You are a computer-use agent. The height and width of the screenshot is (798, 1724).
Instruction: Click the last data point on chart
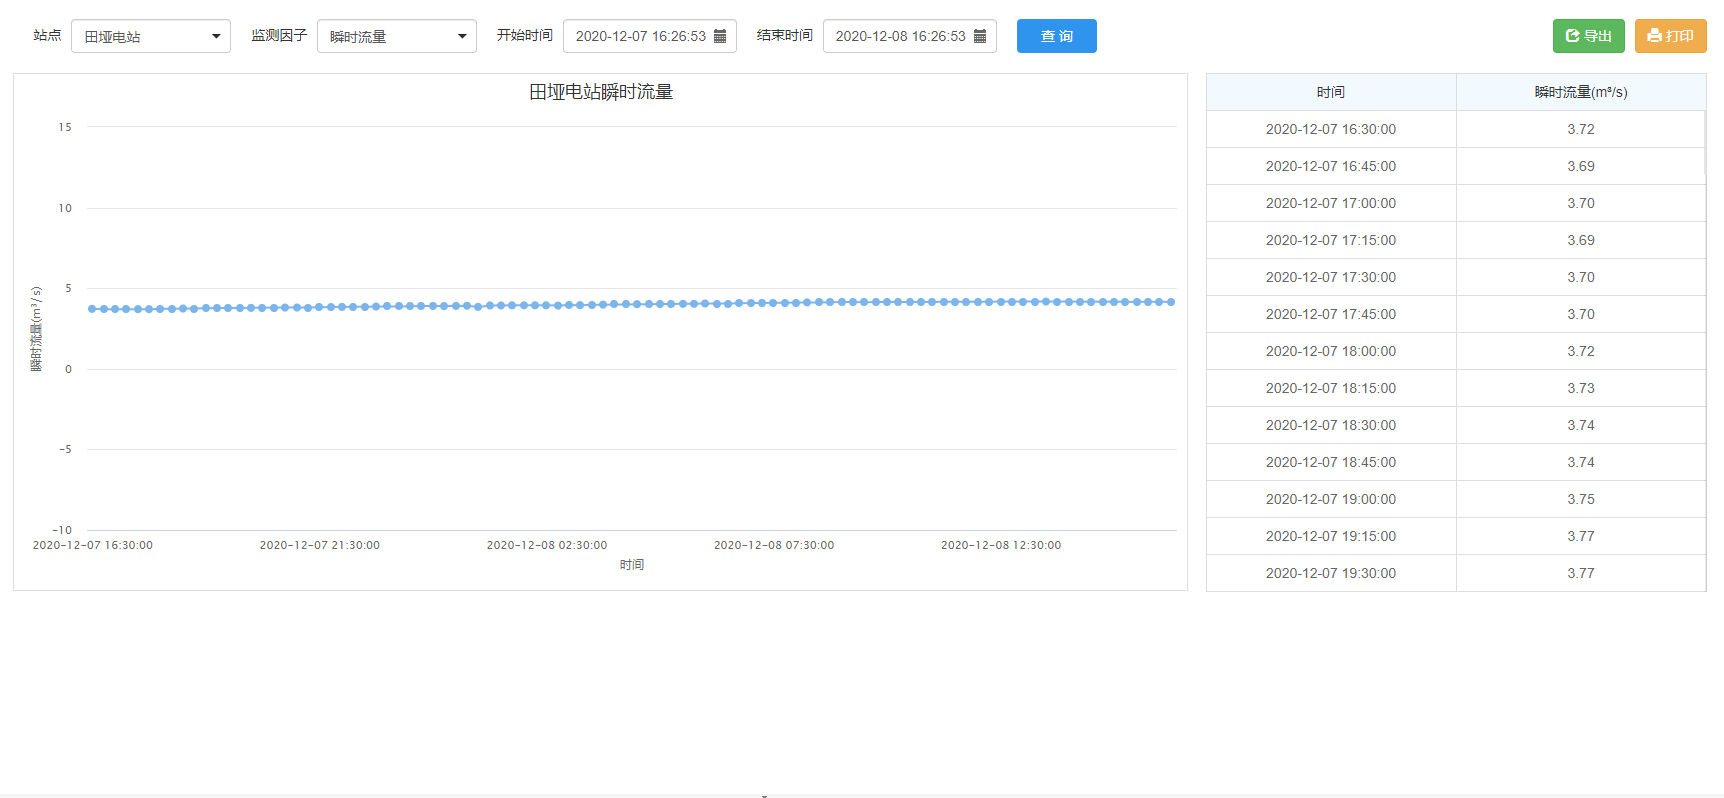click(x=1171, y=302)
